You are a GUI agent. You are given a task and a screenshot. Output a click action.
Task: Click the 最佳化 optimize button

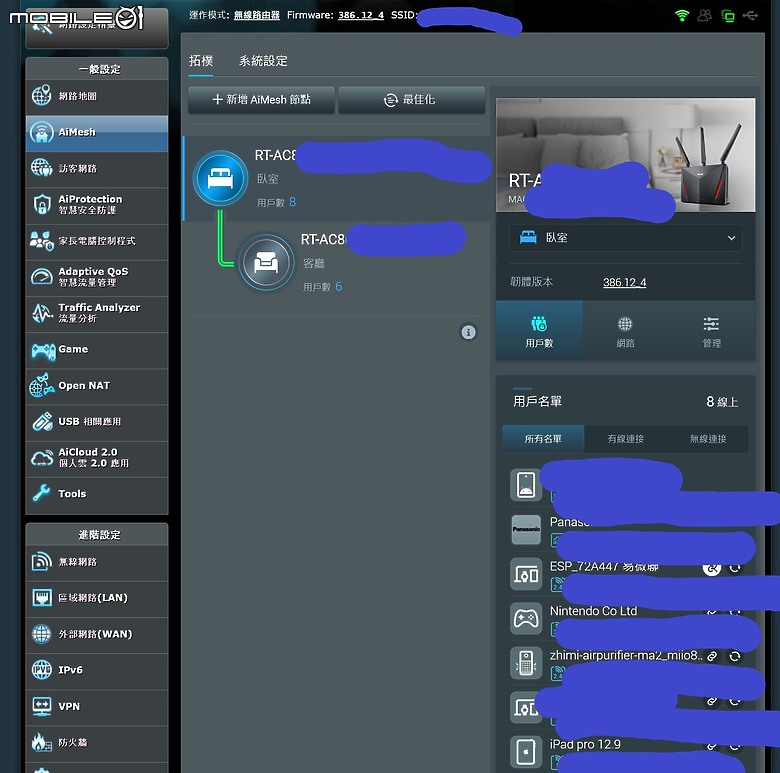click(411, 99)
